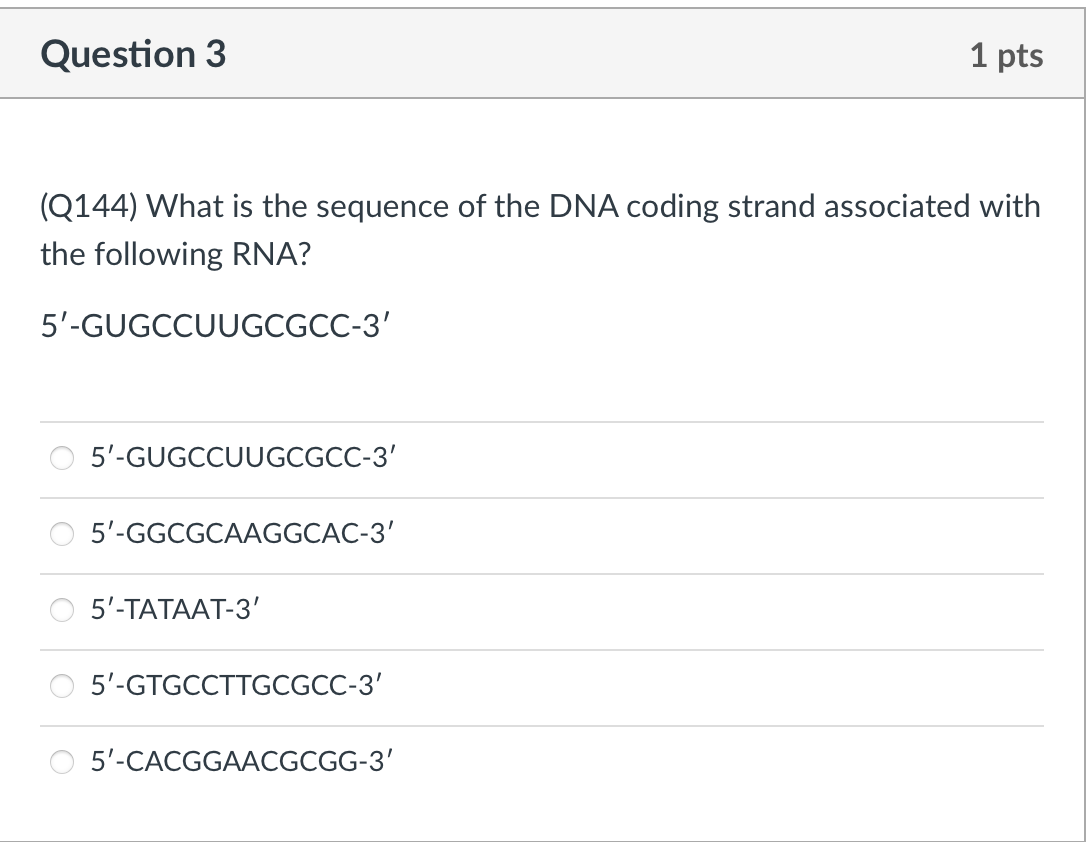The height and width of the screenshot is (842, 1092).
Task: Select the radio button for 5'-GTGCCTTGCGCC-3'
Action: click(x=62, y=686)
